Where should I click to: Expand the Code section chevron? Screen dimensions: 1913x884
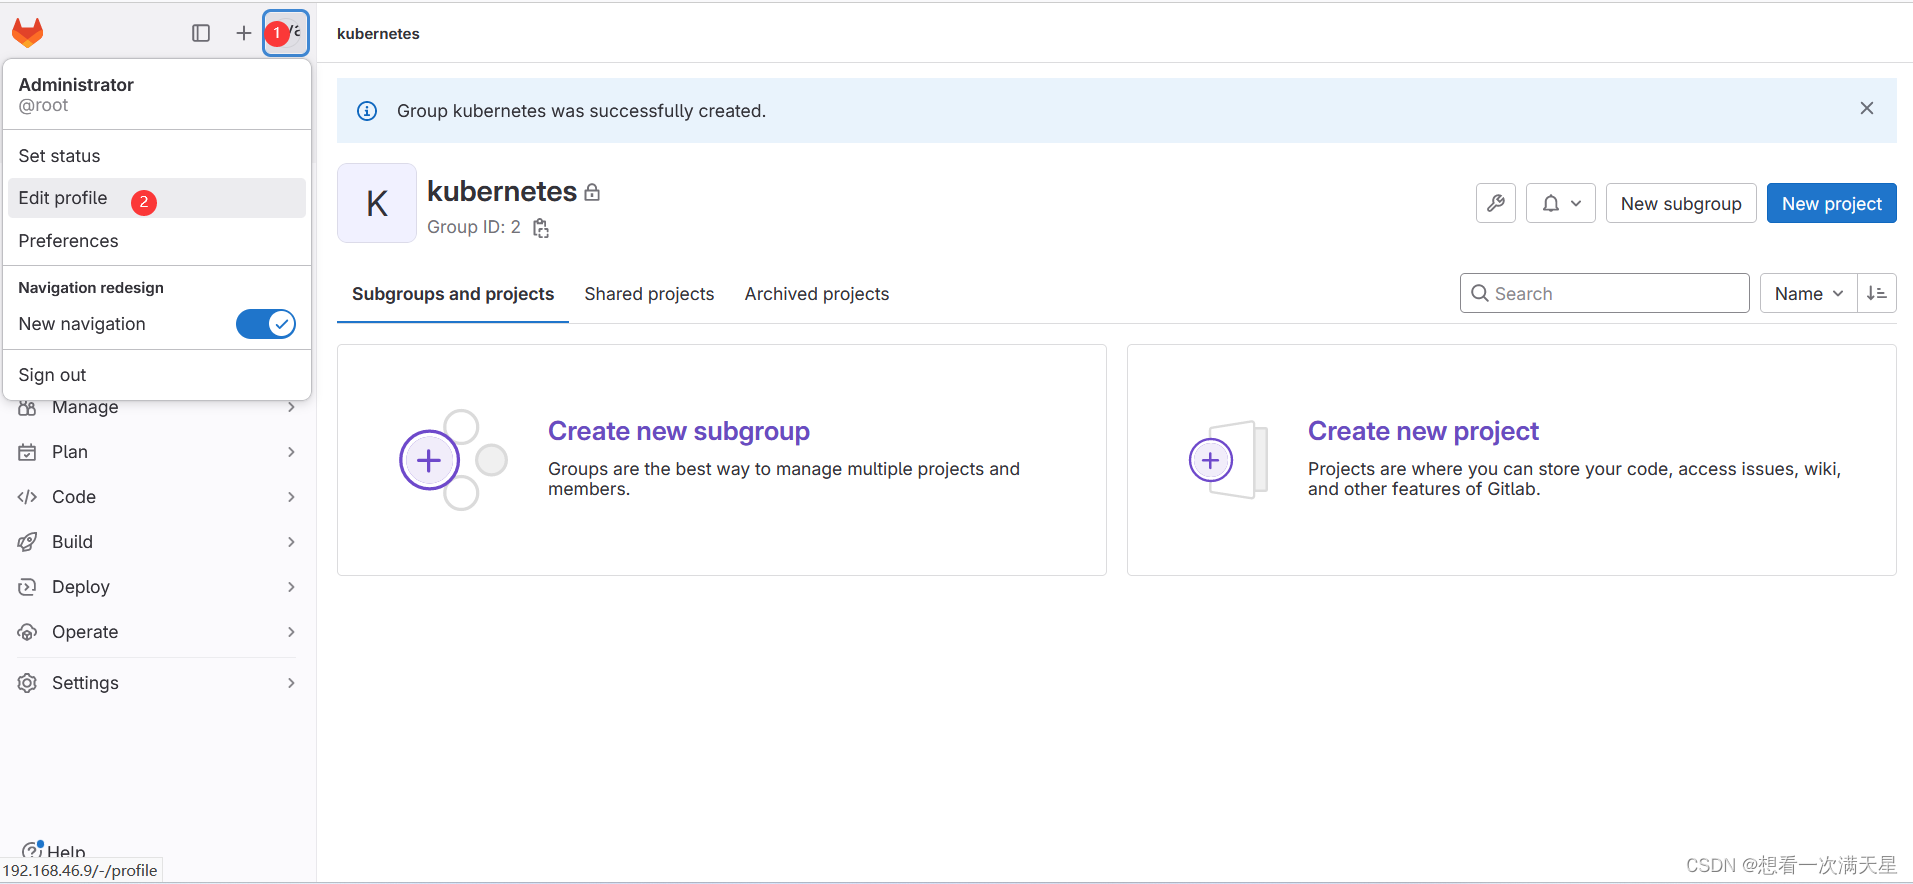291,497
